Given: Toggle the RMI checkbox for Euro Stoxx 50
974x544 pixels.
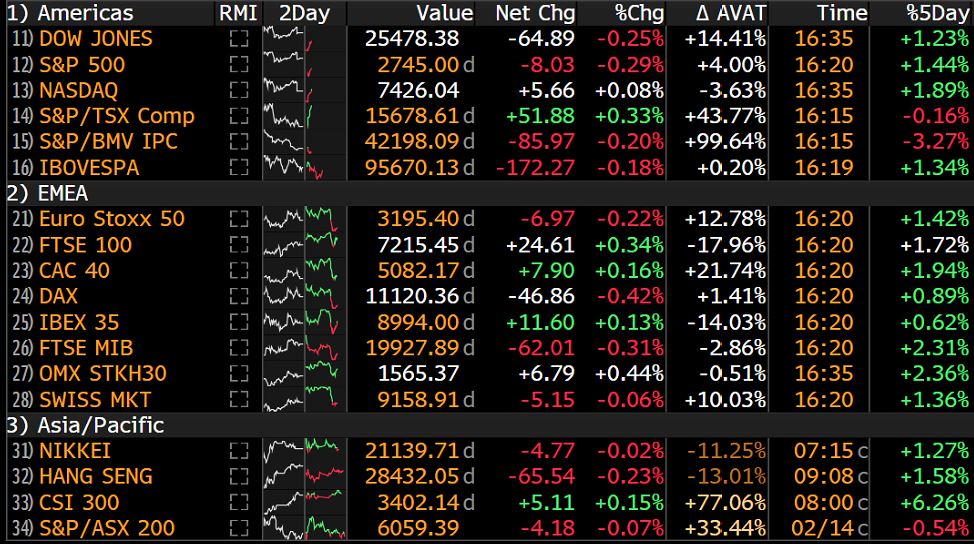Looking at the screenshot, I should 239,219.
